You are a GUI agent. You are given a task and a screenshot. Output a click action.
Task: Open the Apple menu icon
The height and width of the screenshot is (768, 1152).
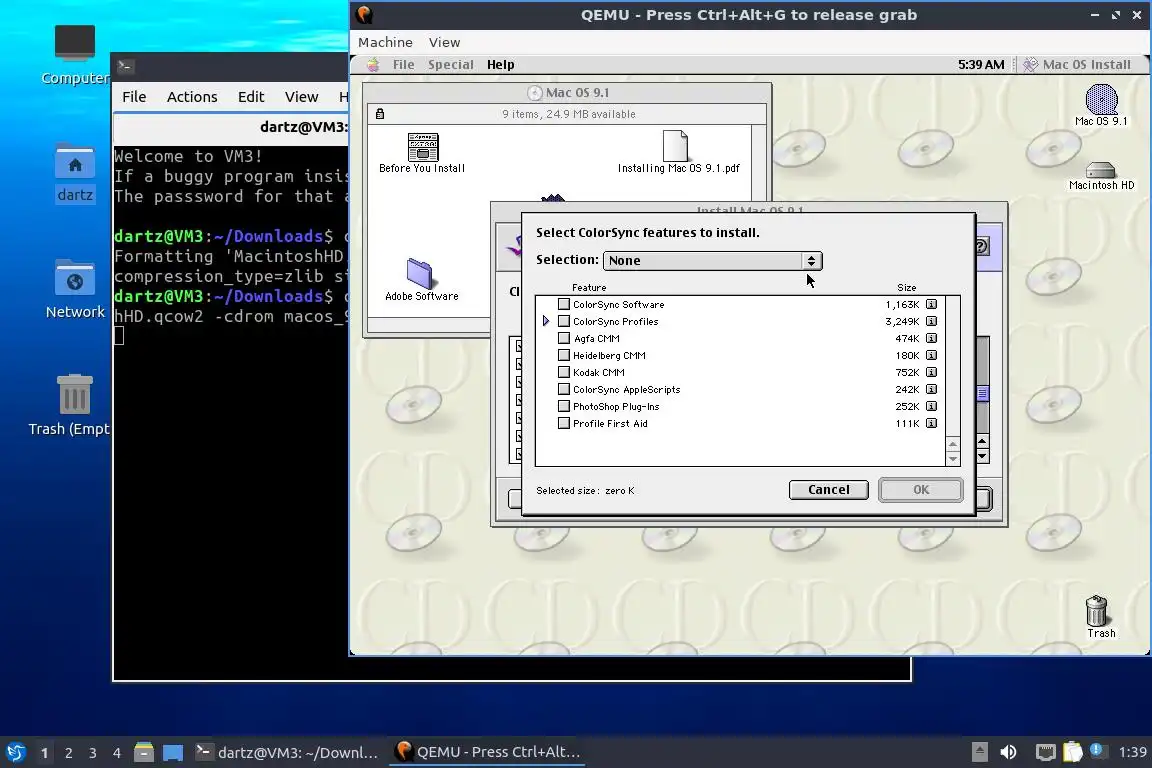coord(373,65)
